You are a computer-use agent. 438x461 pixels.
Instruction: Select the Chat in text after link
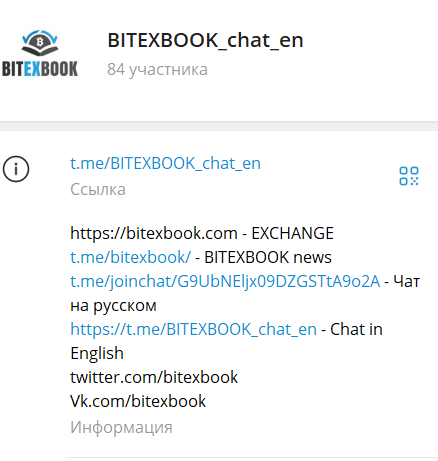(x=356, y=329)
